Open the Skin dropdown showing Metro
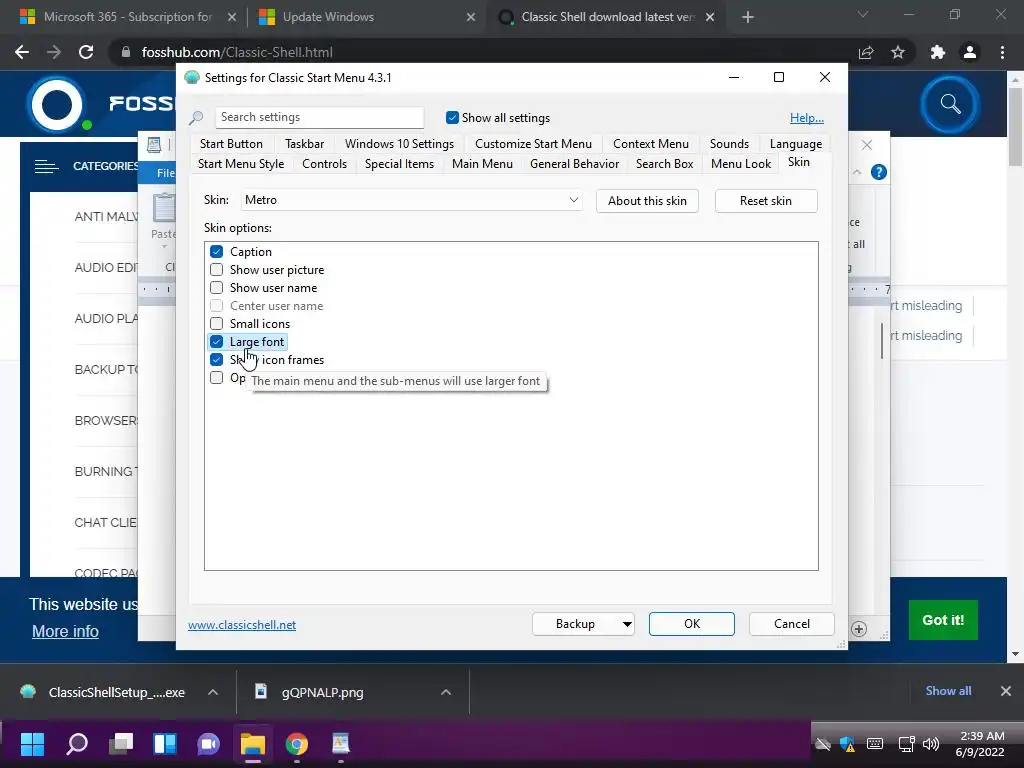The height and width of the screenshot is (768, 1024). 411,200
